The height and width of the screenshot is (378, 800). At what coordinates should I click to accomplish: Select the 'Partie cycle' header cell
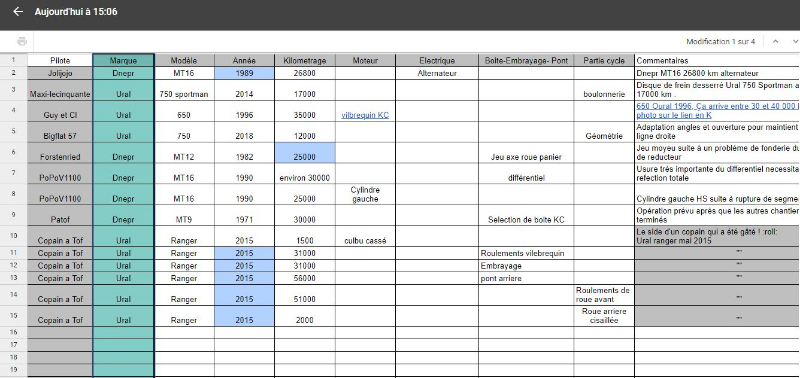coord(604,60)
